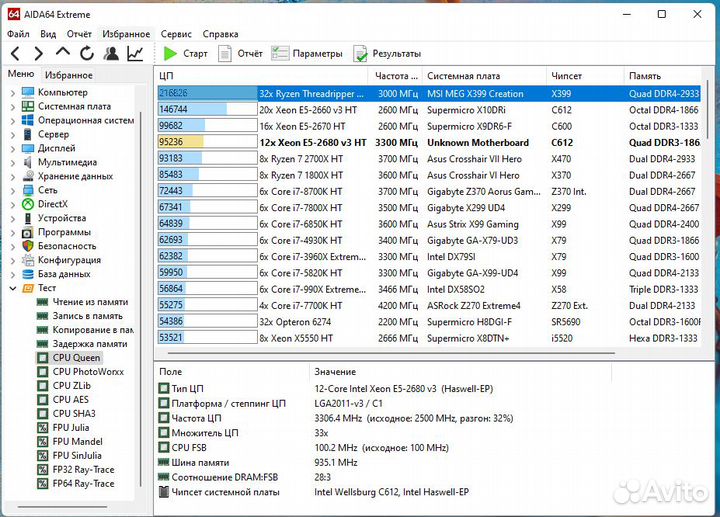
Task: Select the Сеть network icon
Action: click(28, 190)
